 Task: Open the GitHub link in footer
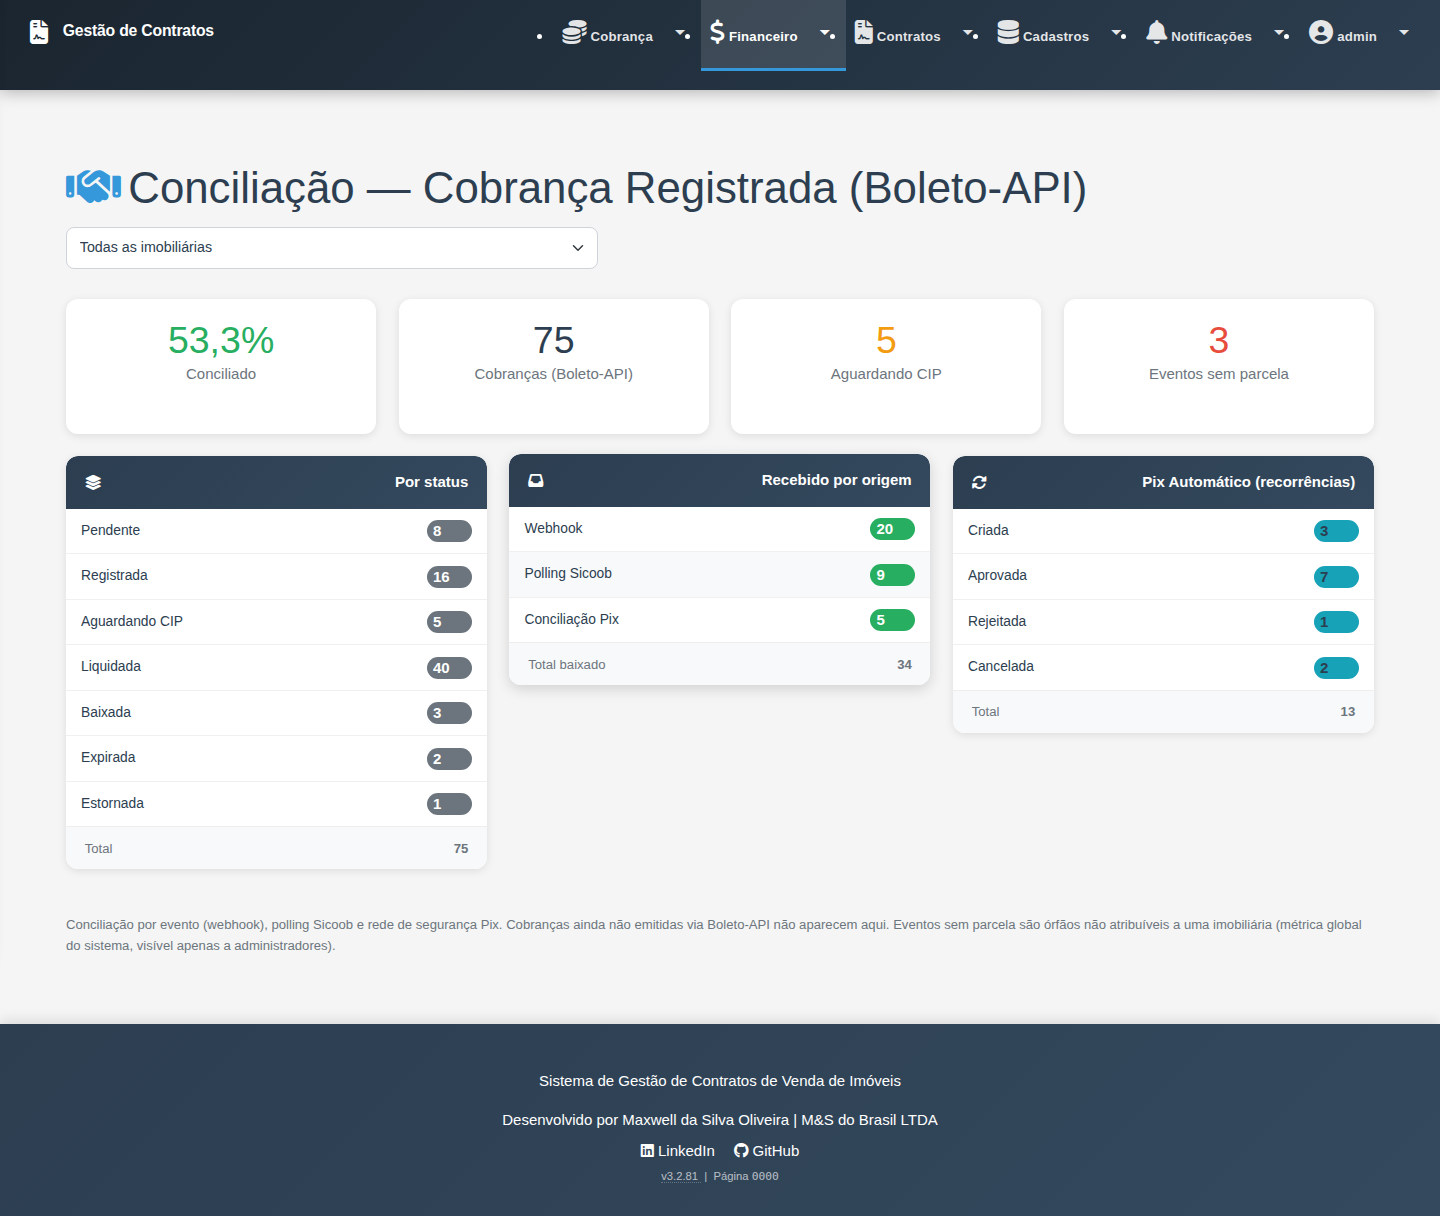767,1151
